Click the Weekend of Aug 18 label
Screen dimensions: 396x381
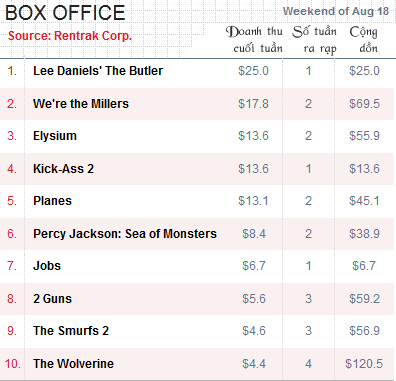click(336, 11)
